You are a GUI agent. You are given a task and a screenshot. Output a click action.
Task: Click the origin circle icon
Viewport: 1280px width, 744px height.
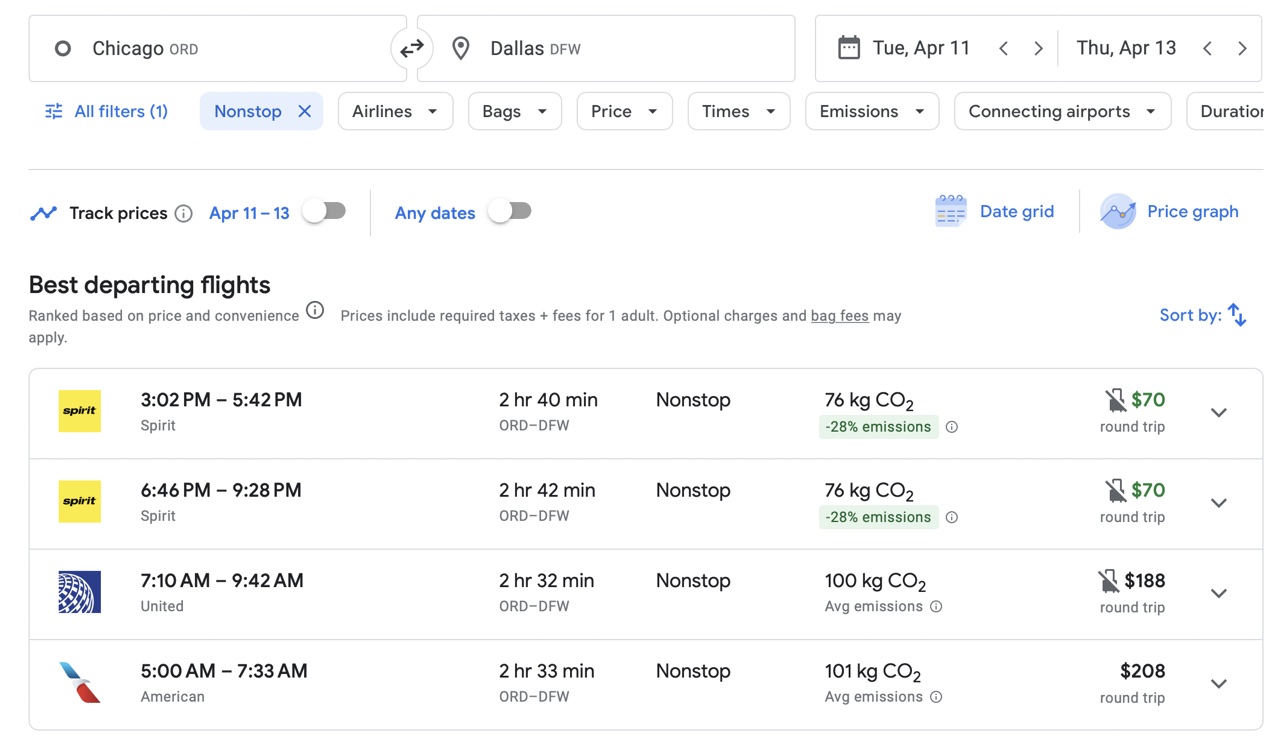63,48
